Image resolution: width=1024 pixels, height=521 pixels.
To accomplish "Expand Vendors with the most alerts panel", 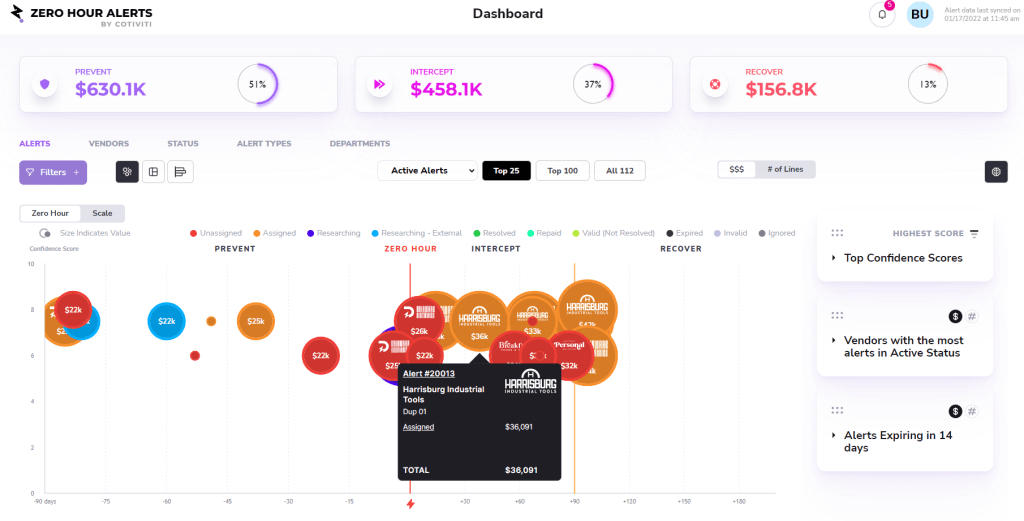I will point(903,346).
